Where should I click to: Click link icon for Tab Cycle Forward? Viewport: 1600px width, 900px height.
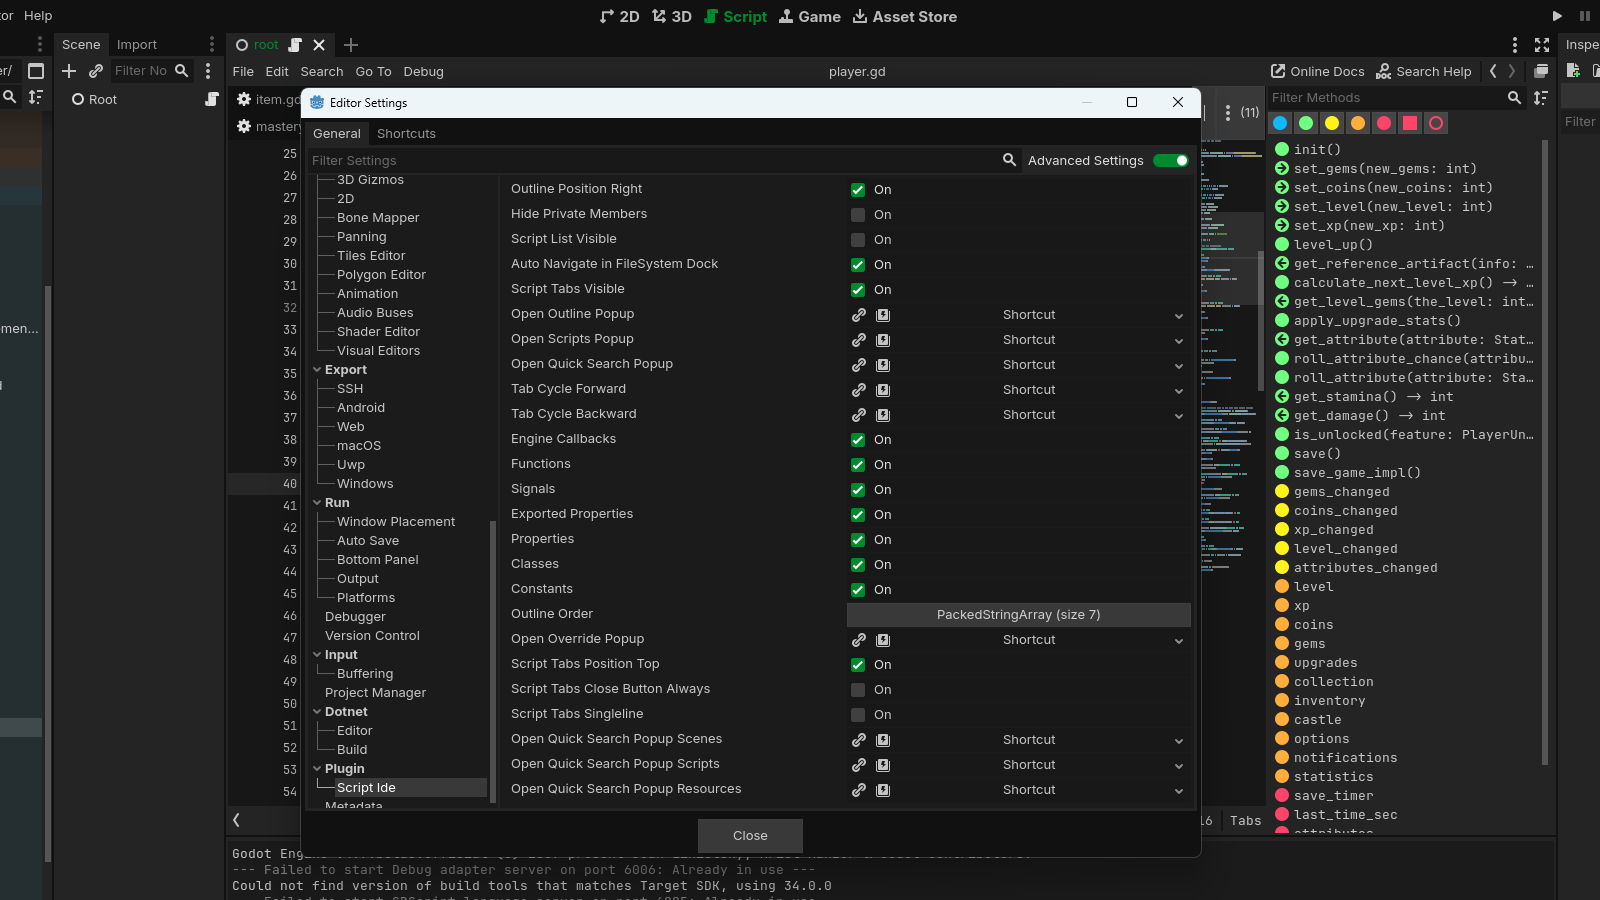pyautogui.click(x=859, y=390)
